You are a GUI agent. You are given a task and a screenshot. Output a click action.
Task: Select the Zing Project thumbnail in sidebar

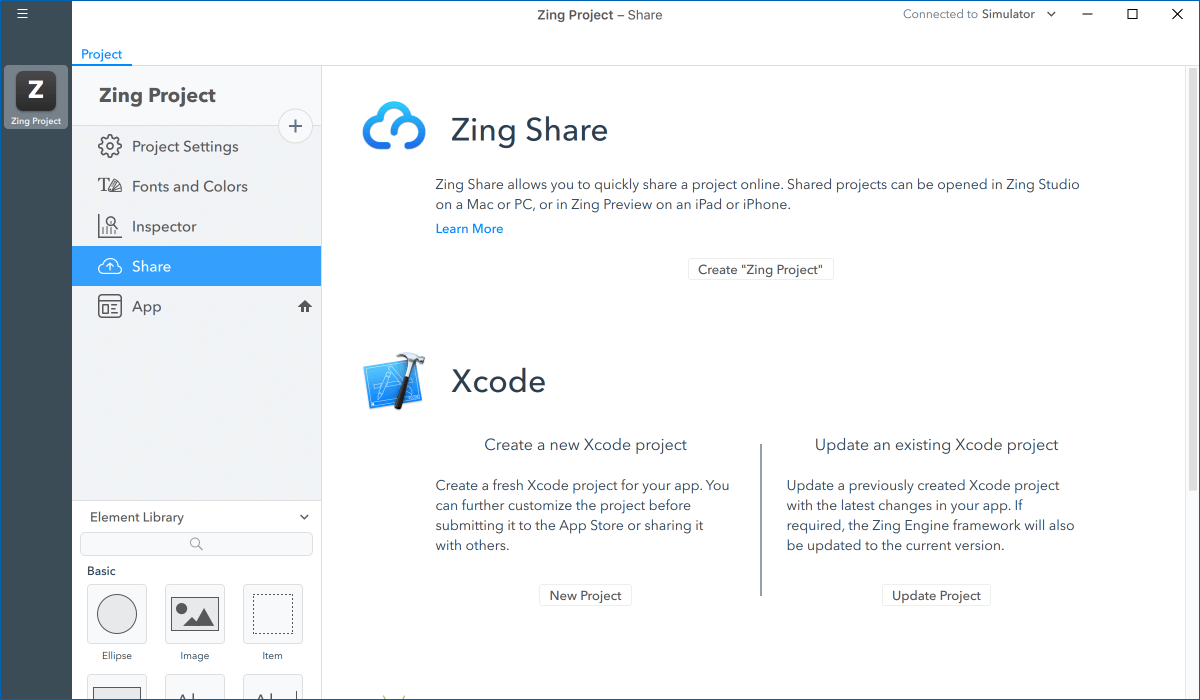point(36,97)
